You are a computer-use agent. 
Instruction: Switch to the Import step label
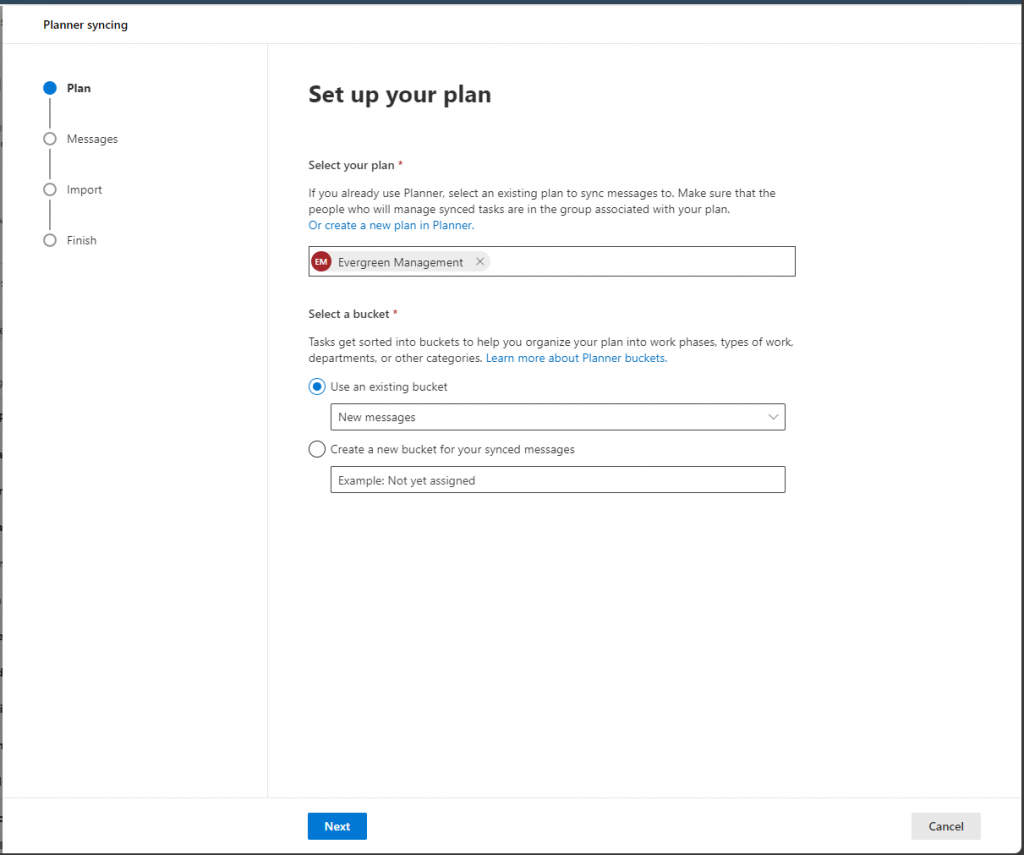tap(84, 190)
